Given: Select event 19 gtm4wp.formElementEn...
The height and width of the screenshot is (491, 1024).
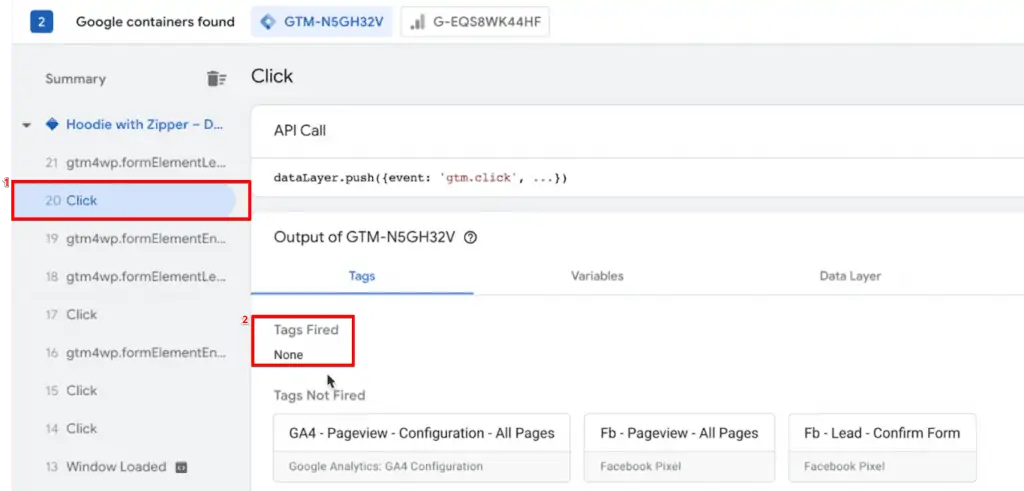Looking at the screenshot, I should point(136,238).
